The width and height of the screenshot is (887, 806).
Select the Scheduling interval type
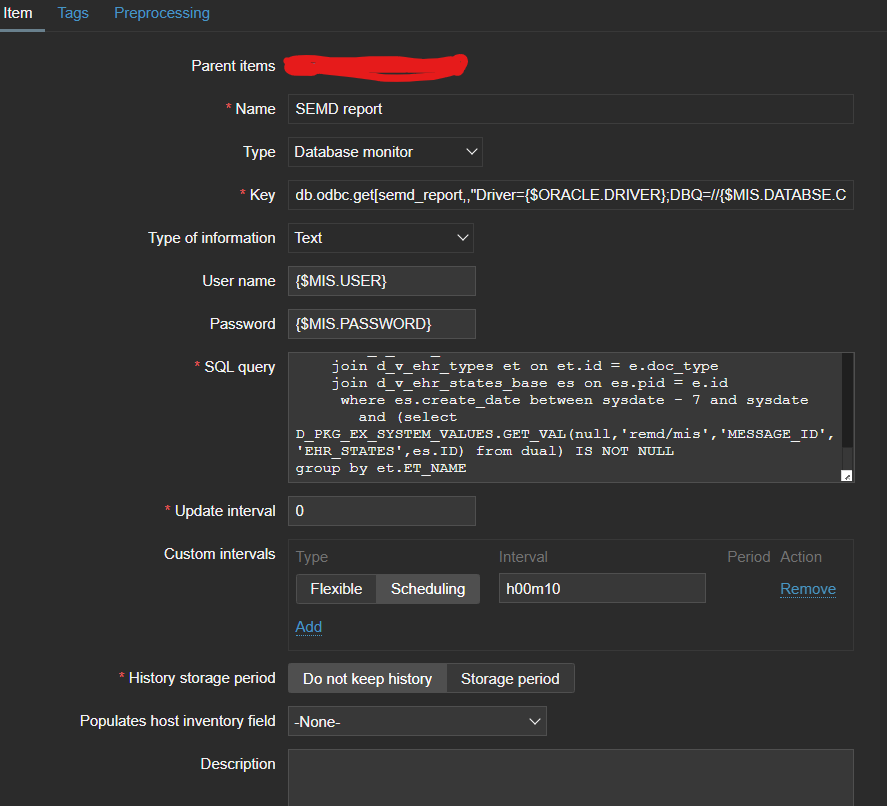(428, 589)
